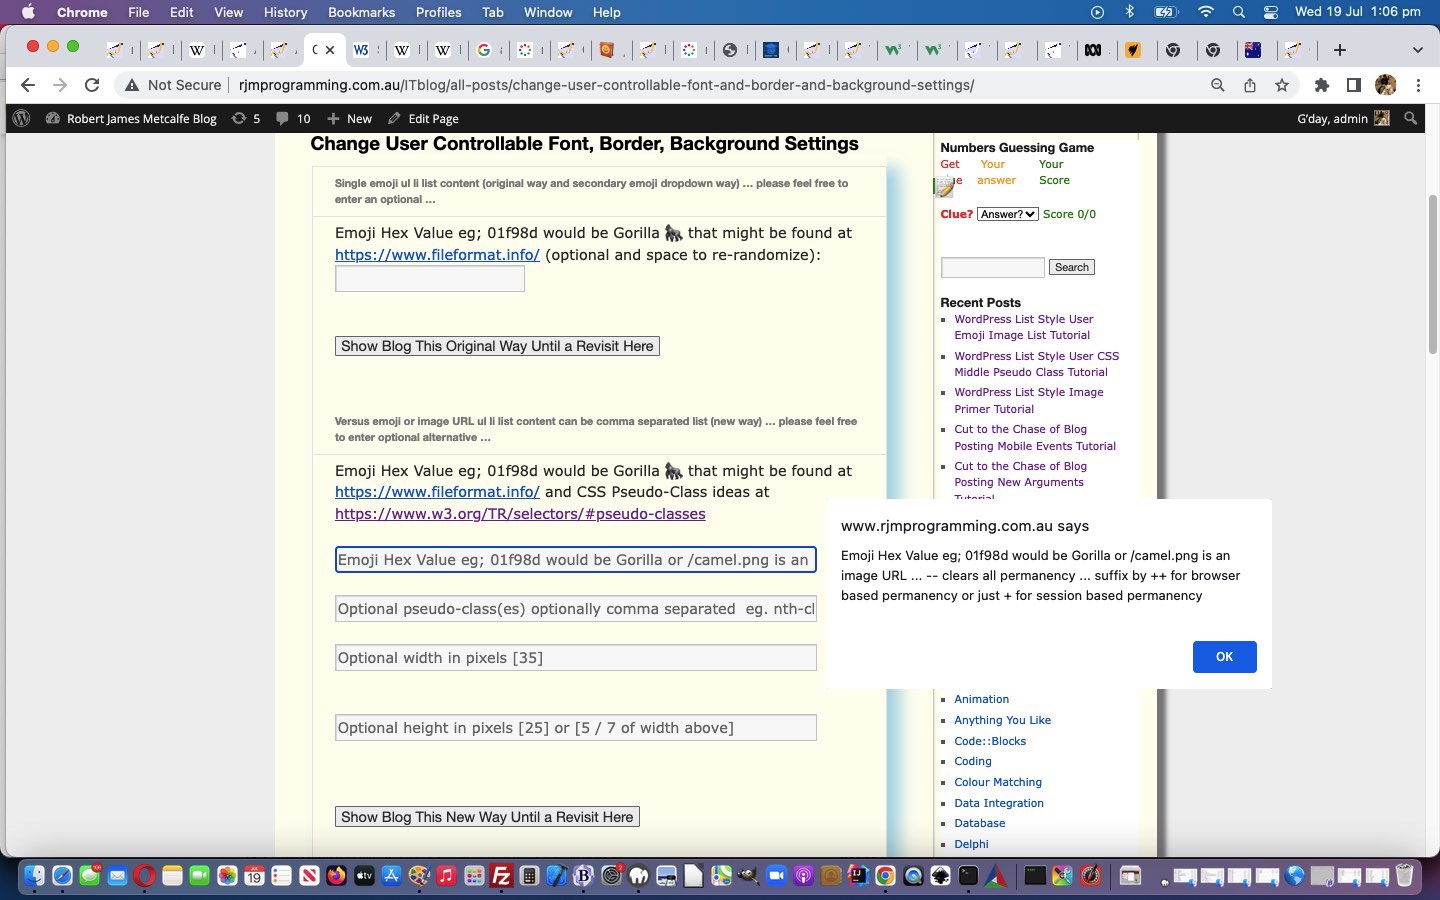This screenshot has width=1440, height=900.
Task: Click the WordPress admin bar search icon
Action: 1411,118
